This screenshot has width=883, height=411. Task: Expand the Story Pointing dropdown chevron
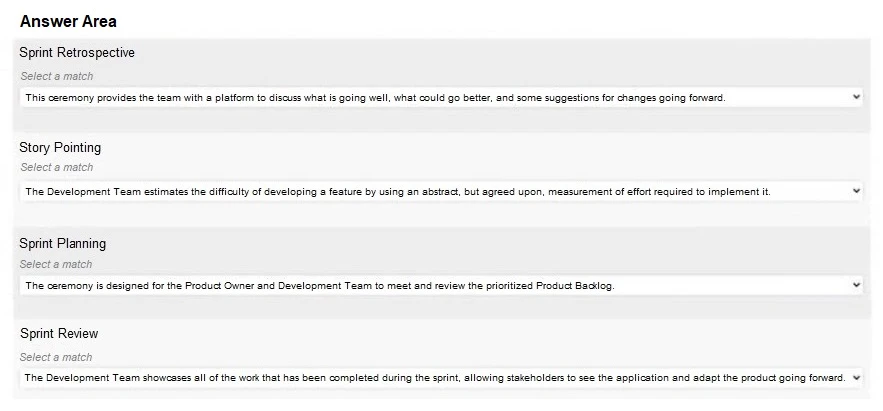[x=856, y=190]
